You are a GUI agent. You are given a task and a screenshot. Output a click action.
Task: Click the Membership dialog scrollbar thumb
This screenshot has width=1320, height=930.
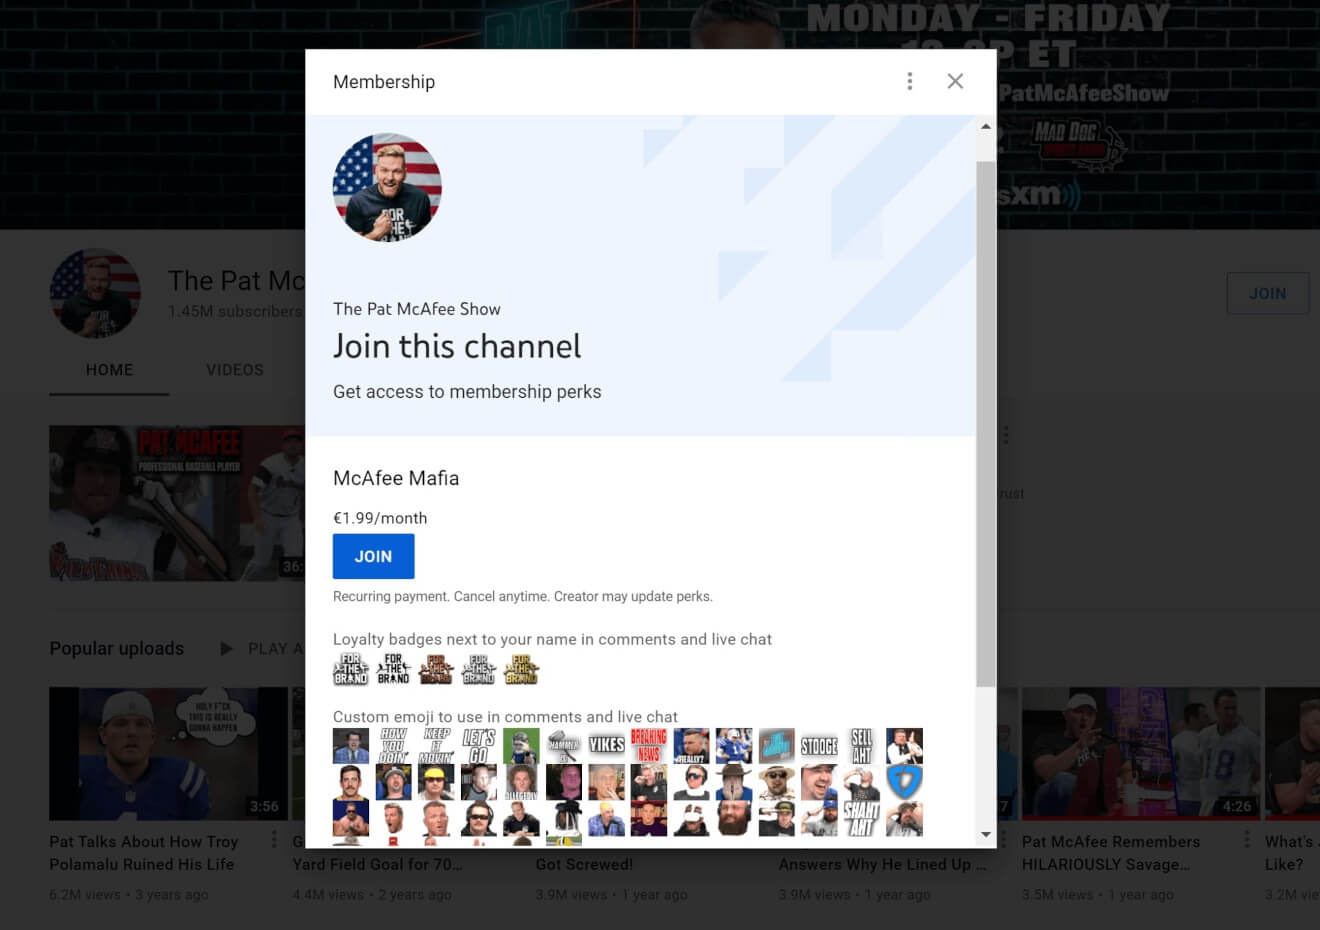pos(986,423)
